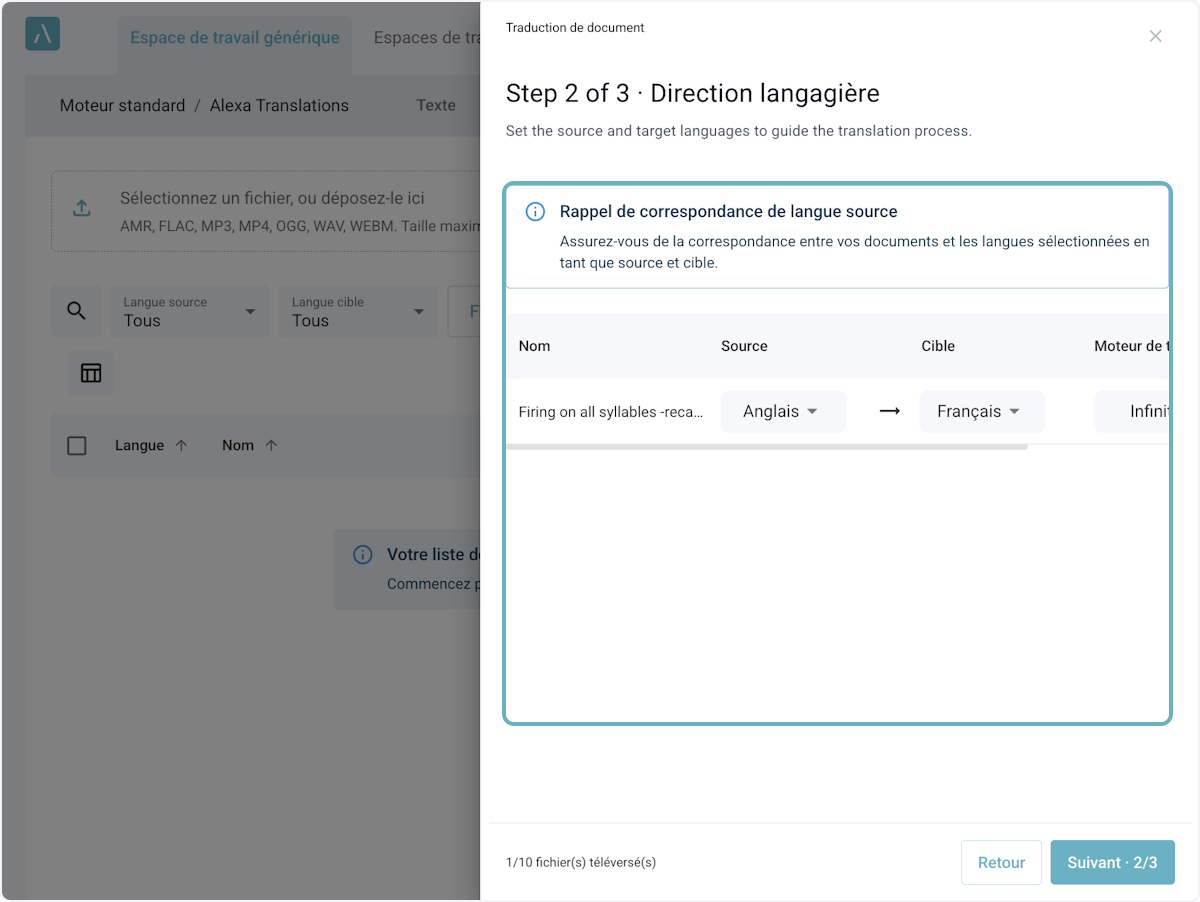The height and width of the screenshot is (902, 1200).
Task: Click the info icon beside Votre liste
Action: (x=363, y=555)
